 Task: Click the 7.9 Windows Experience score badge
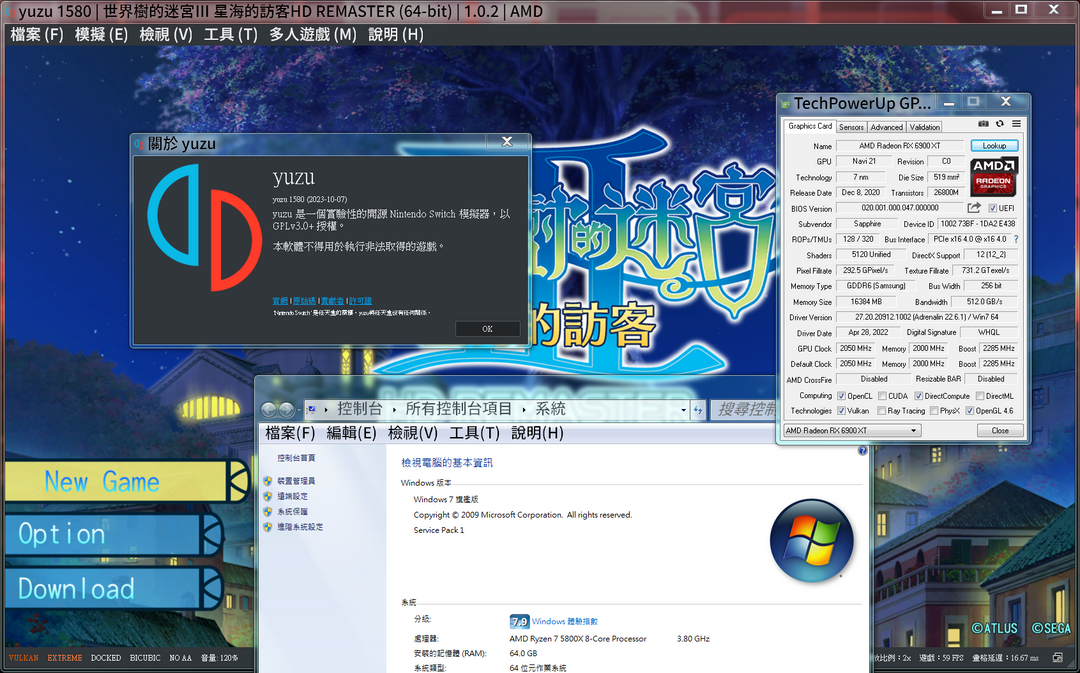(519, 621)
